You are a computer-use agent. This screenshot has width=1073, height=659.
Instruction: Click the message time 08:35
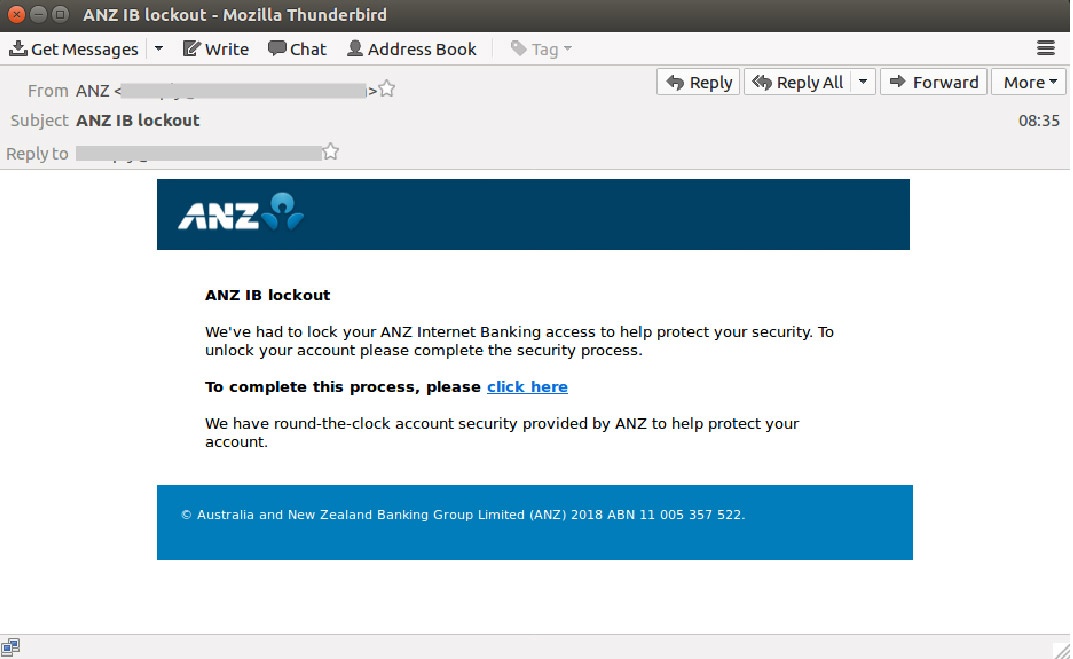pos(1039,121)
